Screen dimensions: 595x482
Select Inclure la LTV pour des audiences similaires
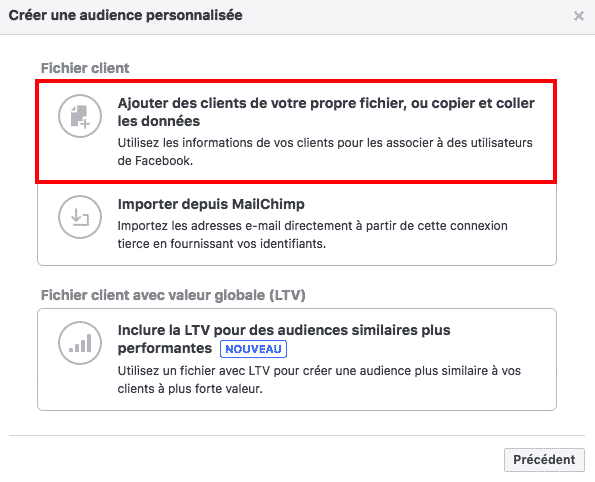coord(297,359)
